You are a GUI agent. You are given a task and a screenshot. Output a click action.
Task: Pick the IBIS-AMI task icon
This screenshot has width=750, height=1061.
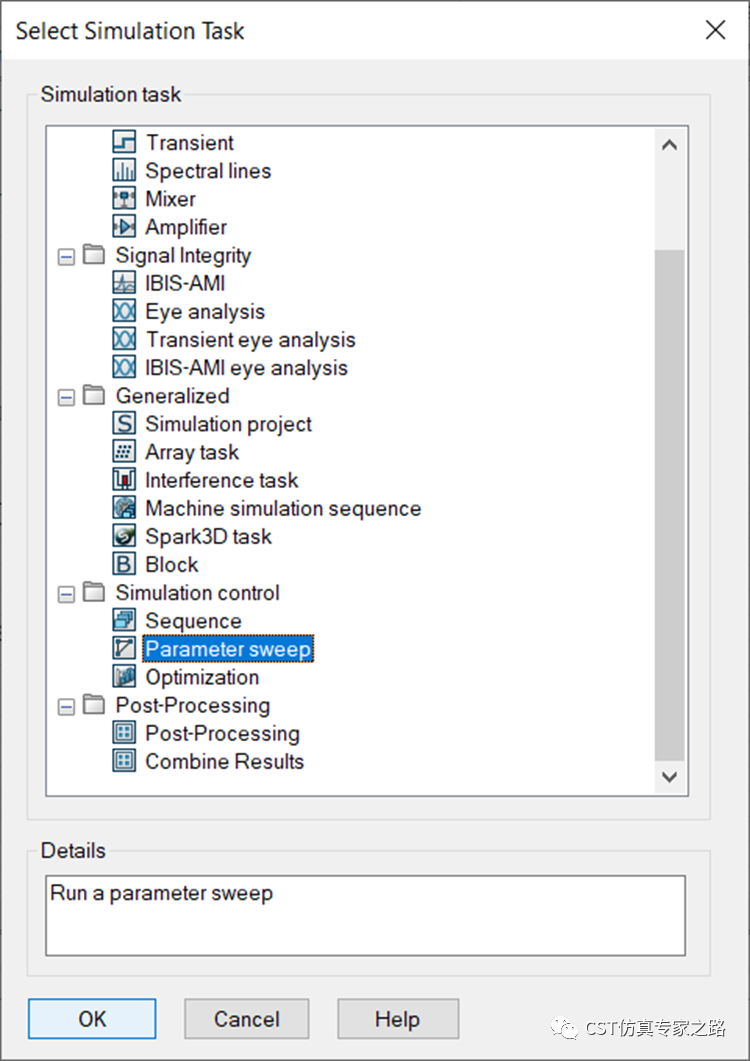pos(124,283)
